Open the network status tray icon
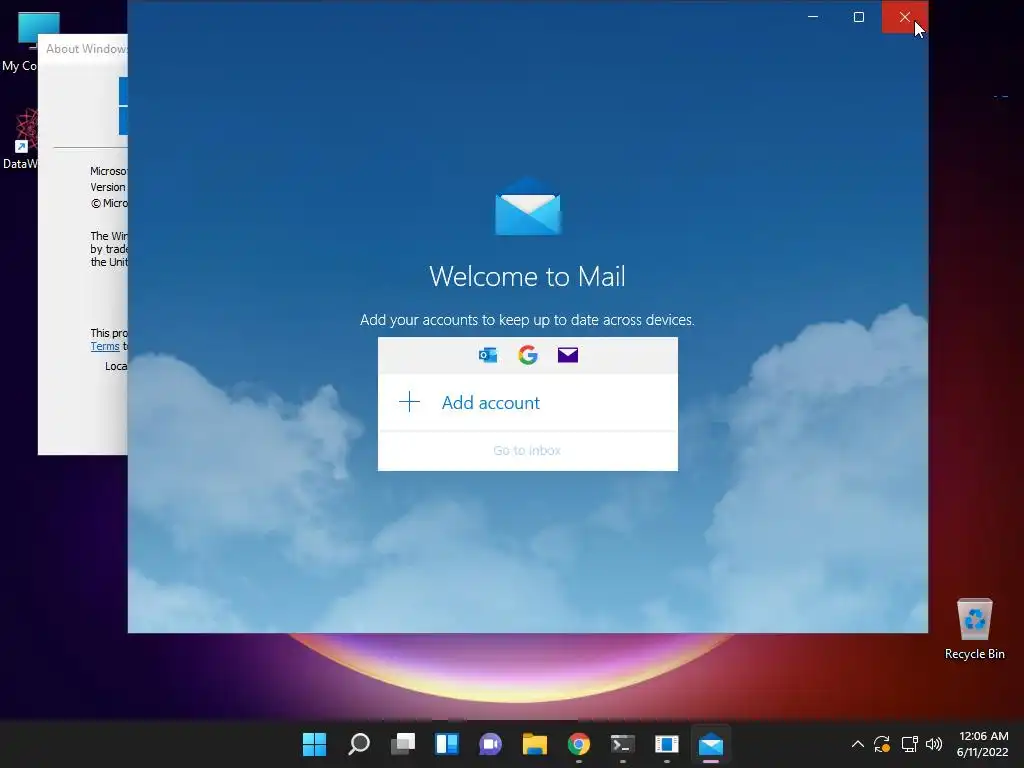Viewport: 1024px width, 768px height. (x=909, y=744)
